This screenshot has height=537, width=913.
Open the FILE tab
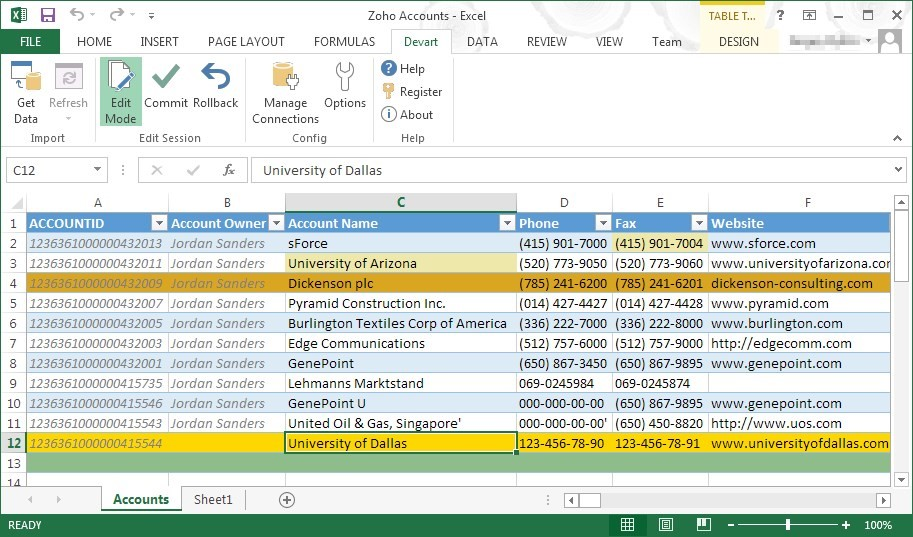[x=30, y=41]
